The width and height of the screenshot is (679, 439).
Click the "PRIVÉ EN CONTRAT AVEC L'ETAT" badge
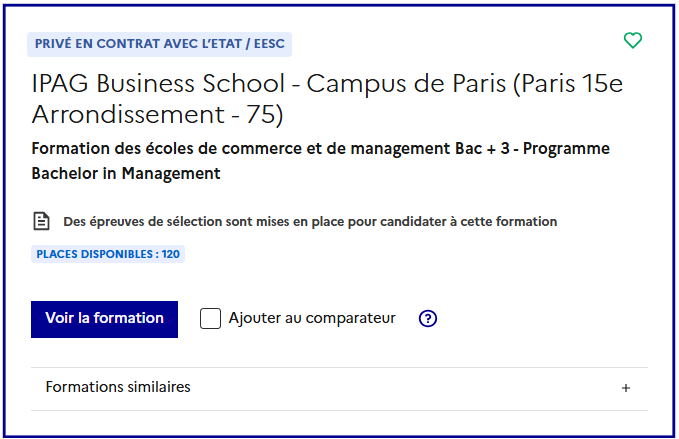point(140,44)
